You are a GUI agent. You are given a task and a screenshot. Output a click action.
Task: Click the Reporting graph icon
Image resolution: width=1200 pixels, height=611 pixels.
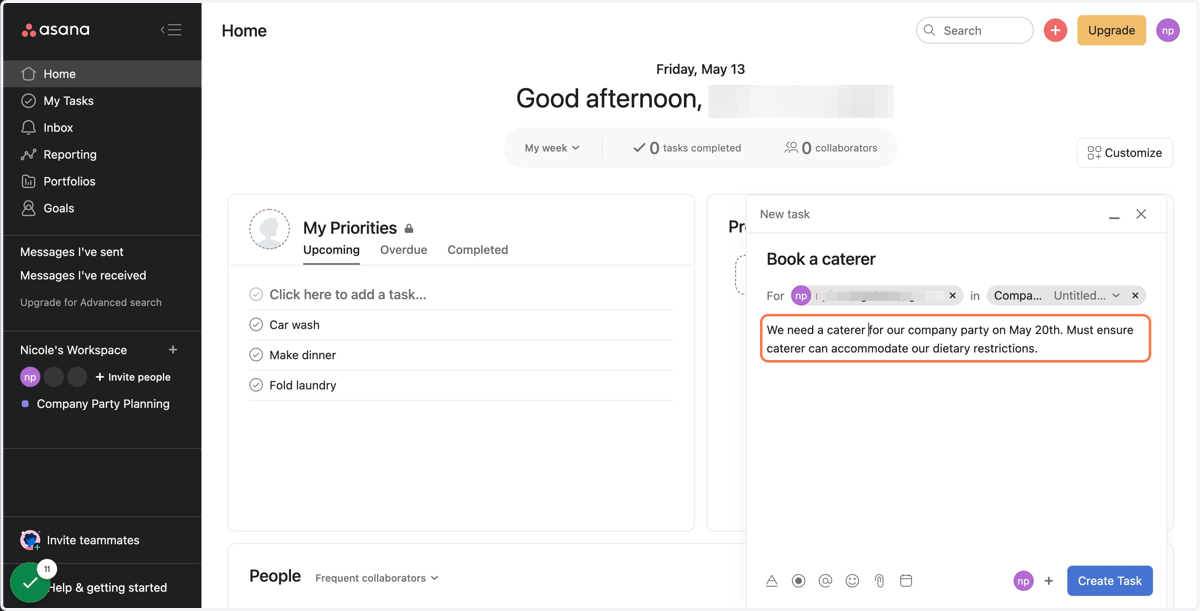pos(28,154)
